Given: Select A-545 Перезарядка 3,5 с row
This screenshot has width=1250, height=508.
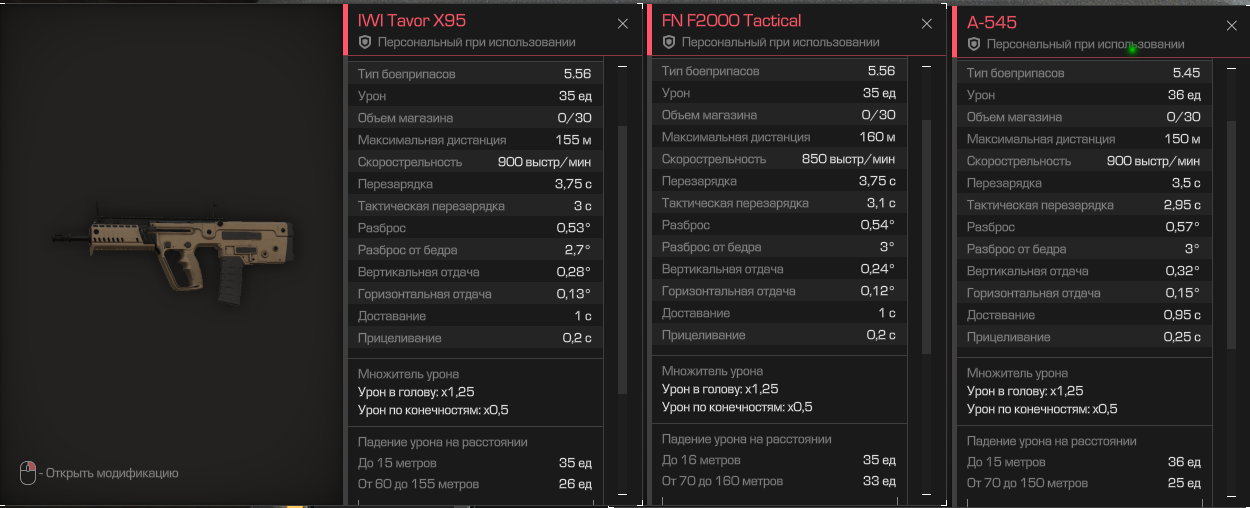Looking at the screenshot, I should [x=1085, y=183].
